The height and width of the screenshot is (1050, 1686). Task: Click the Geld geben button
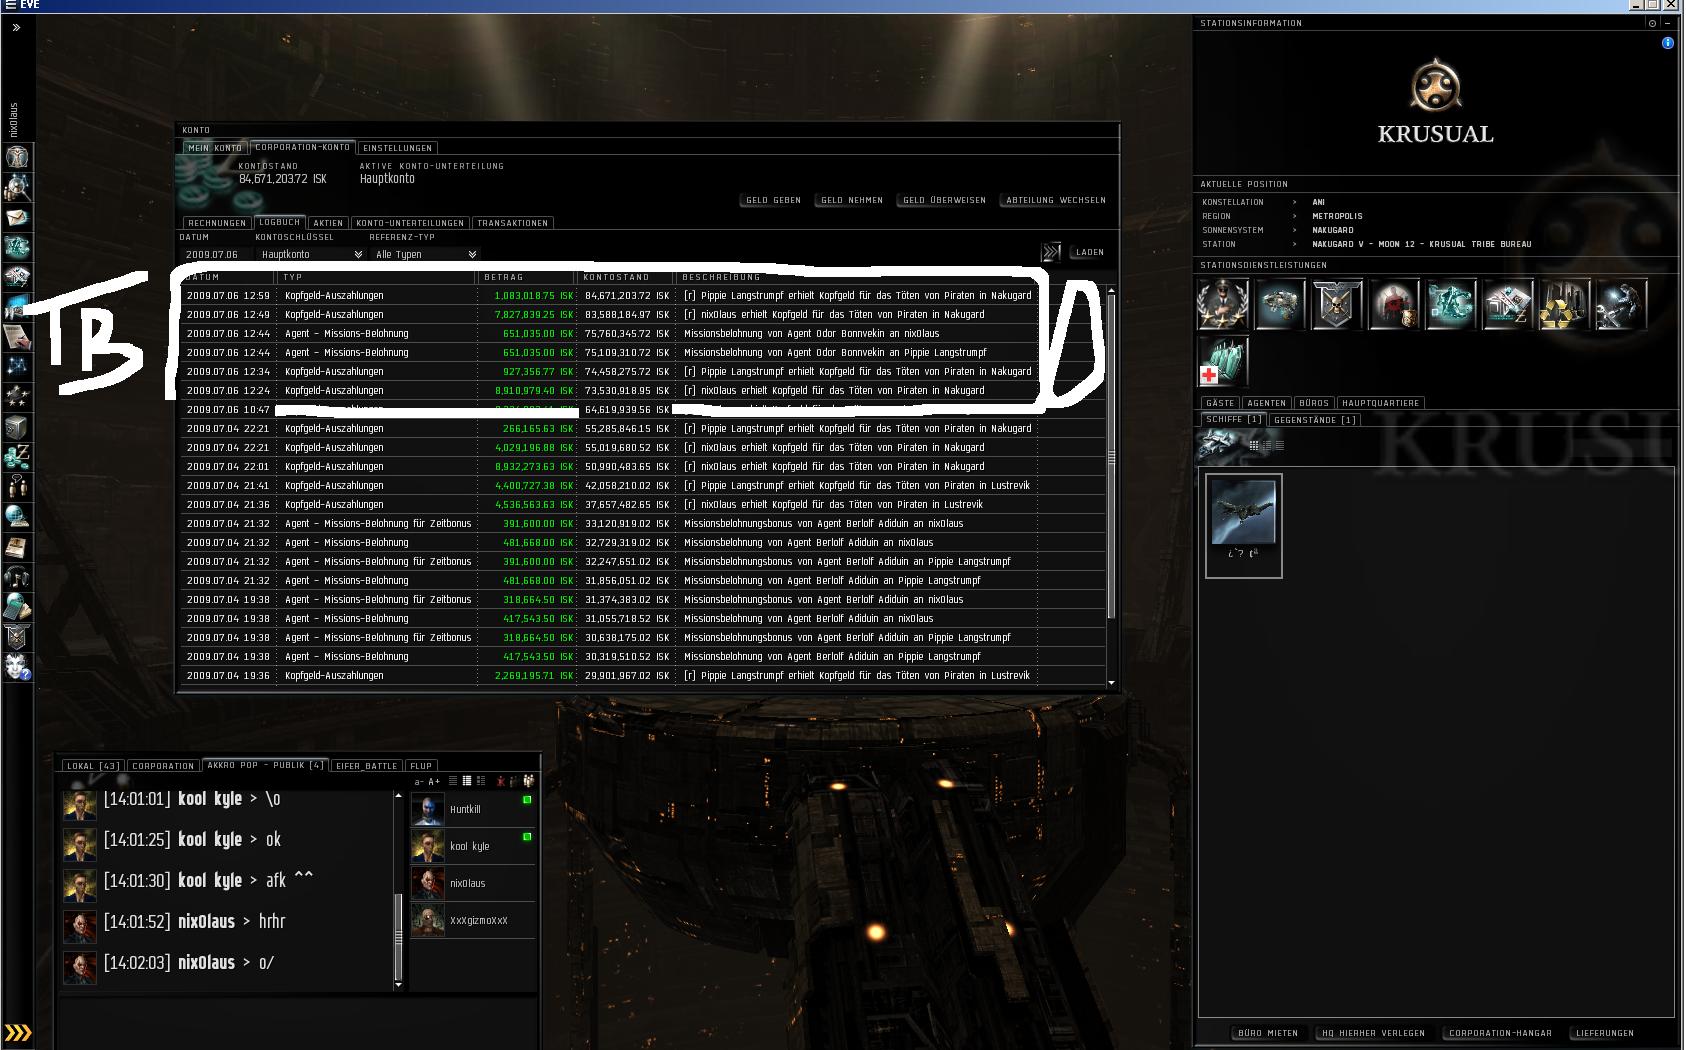point(773,200)
